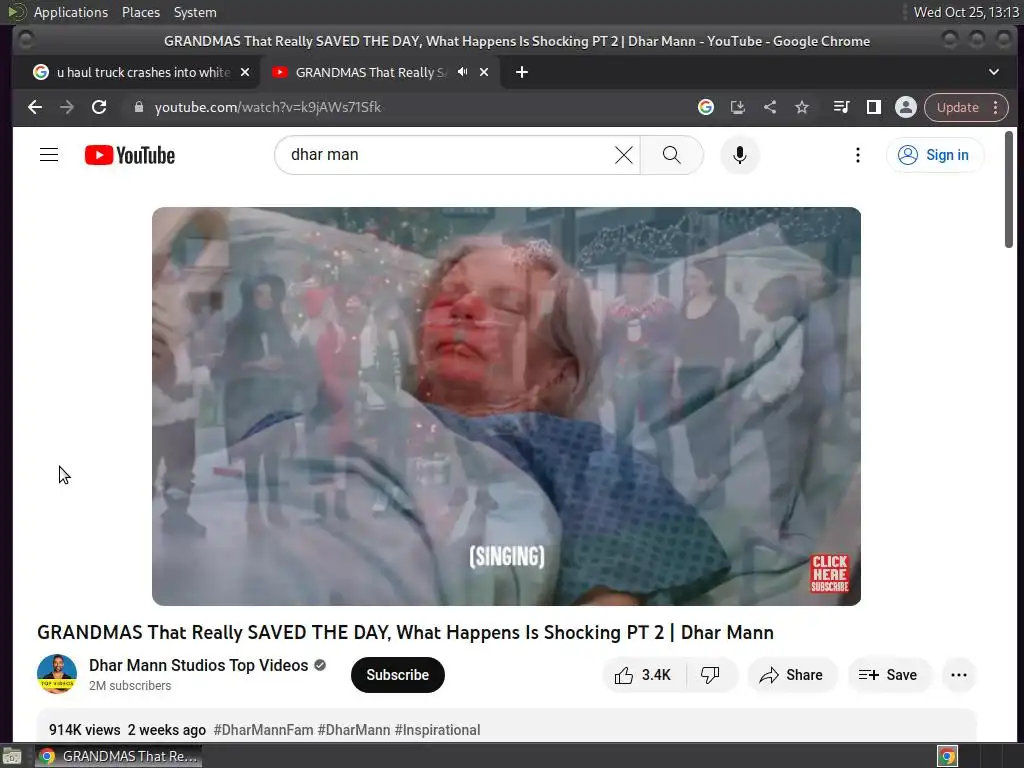Viewport: 1024px width, 768px height.
Task: Open the YouTube hamburger guide menu
Action: 49,155
